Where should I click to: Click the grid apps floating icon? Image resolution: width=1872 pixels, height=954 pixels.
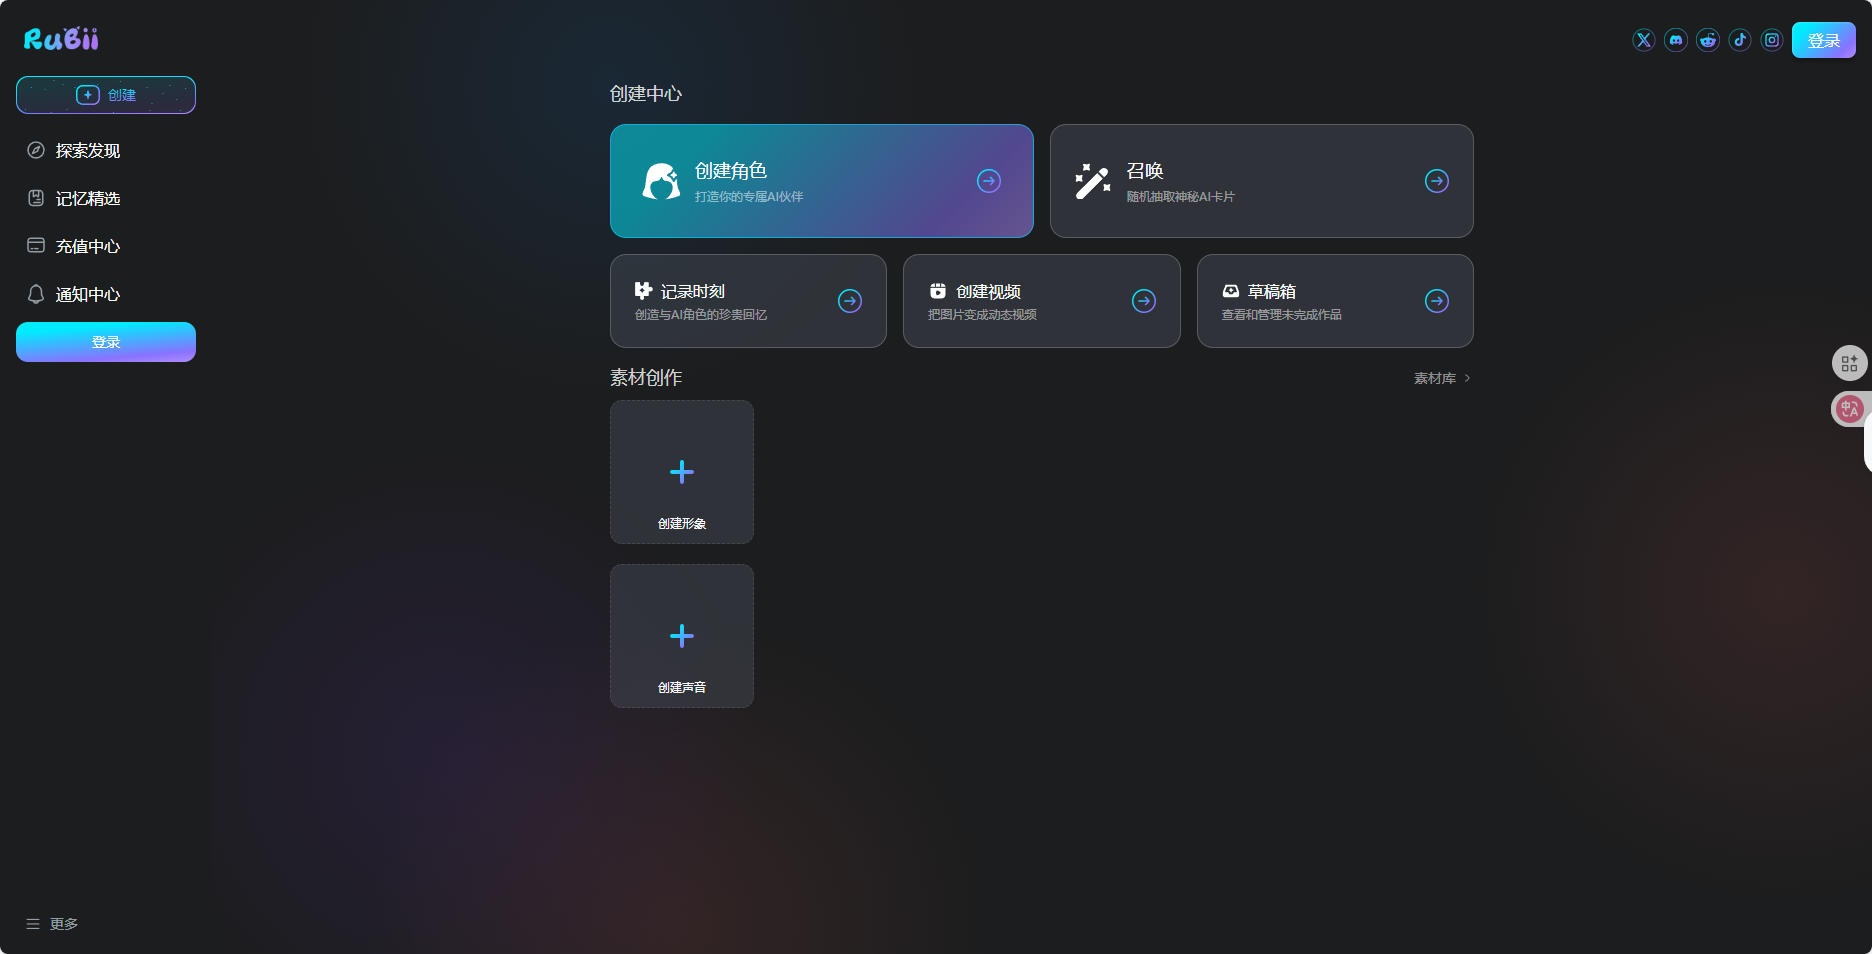point(1849,363)
